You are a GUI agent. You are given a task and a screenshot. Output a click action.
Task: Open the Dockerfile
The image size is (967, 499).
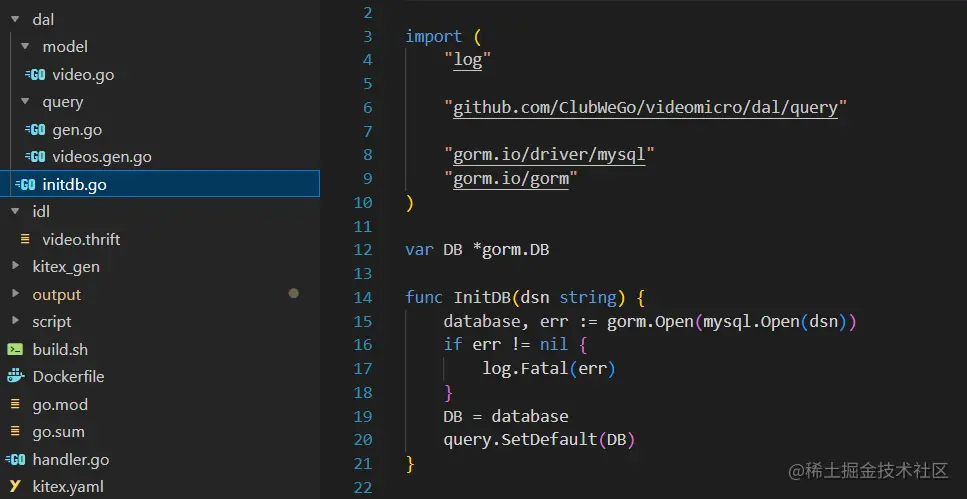[x=68, y=376]
